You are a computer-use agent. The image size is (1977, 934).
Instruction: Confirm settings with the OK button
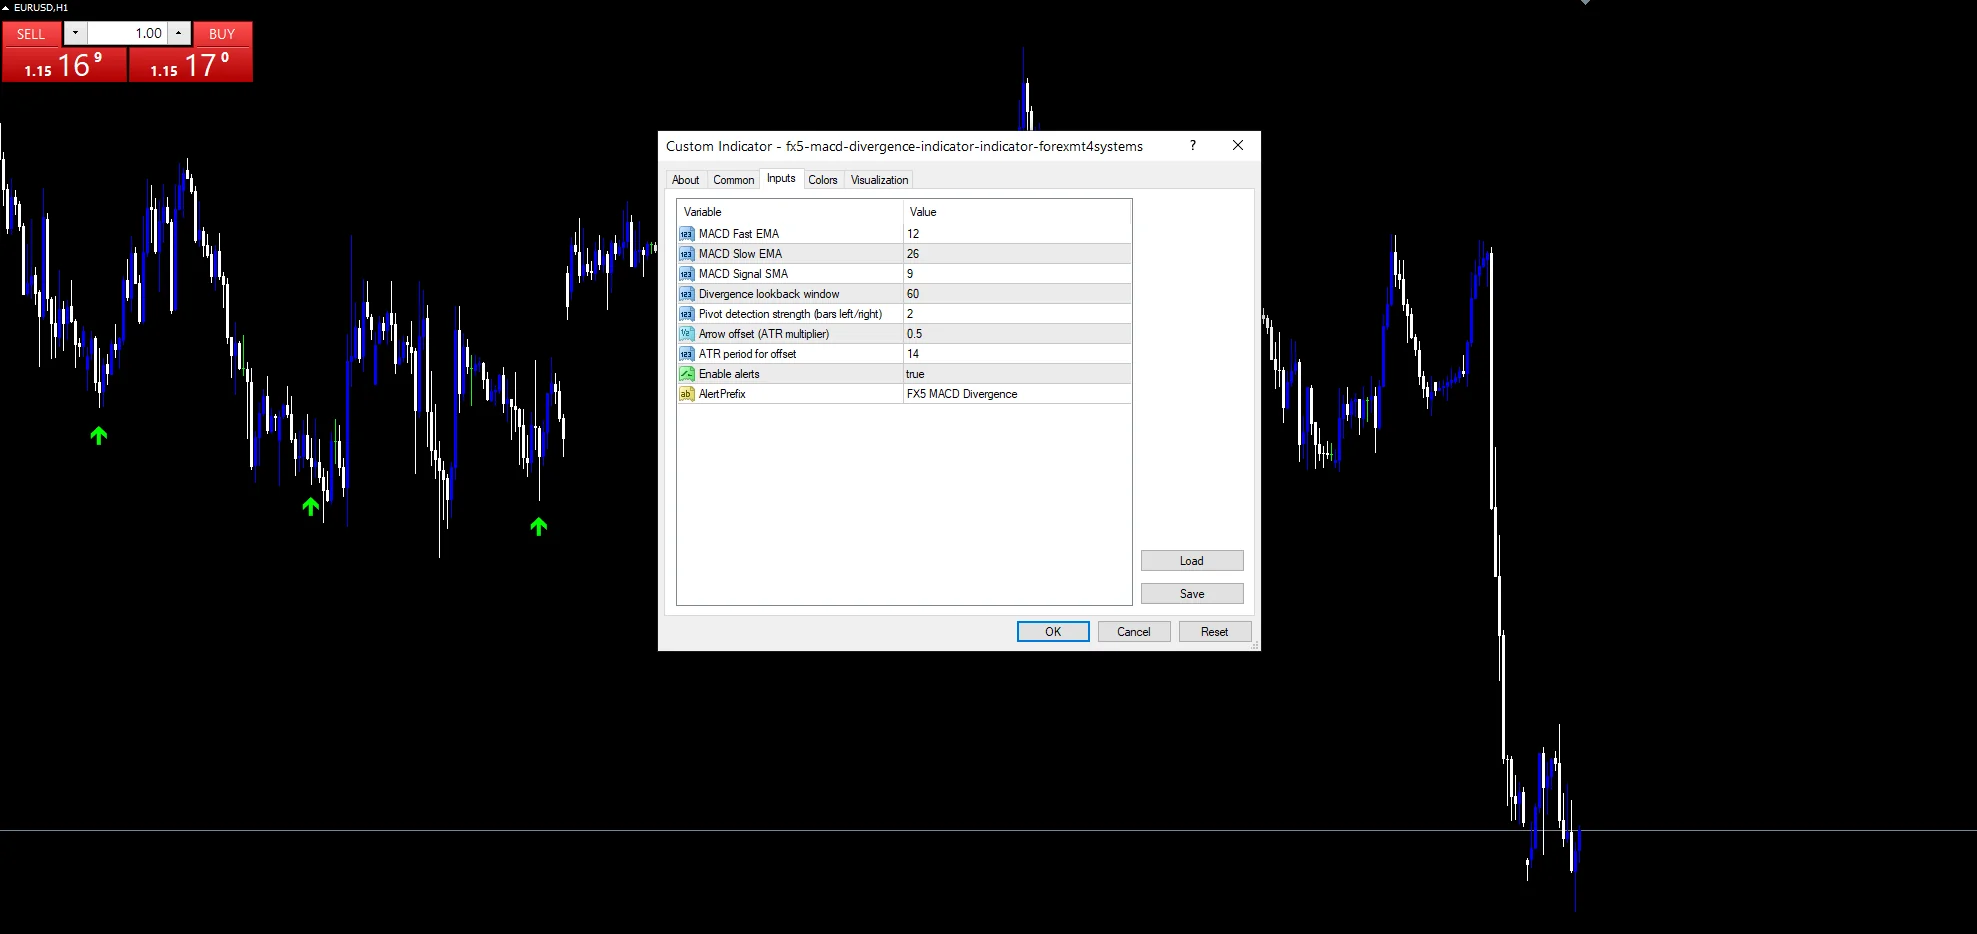(1053, 632)
